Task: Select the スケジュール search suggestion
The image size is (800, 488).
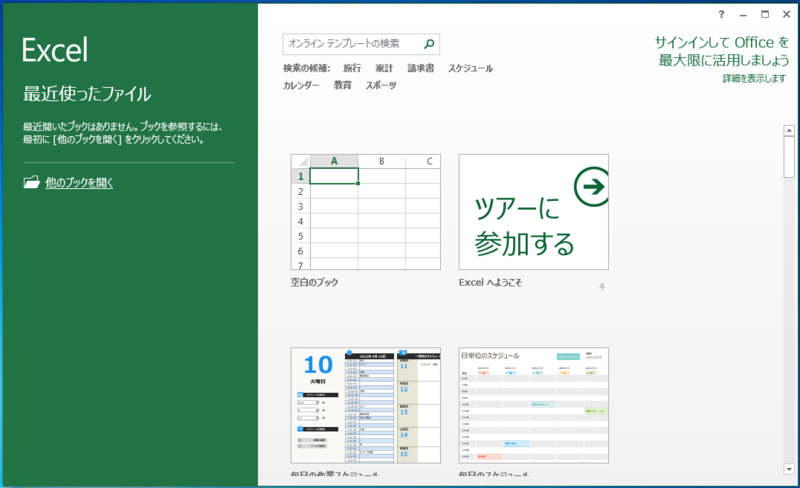Action: [x=470, y=68]
